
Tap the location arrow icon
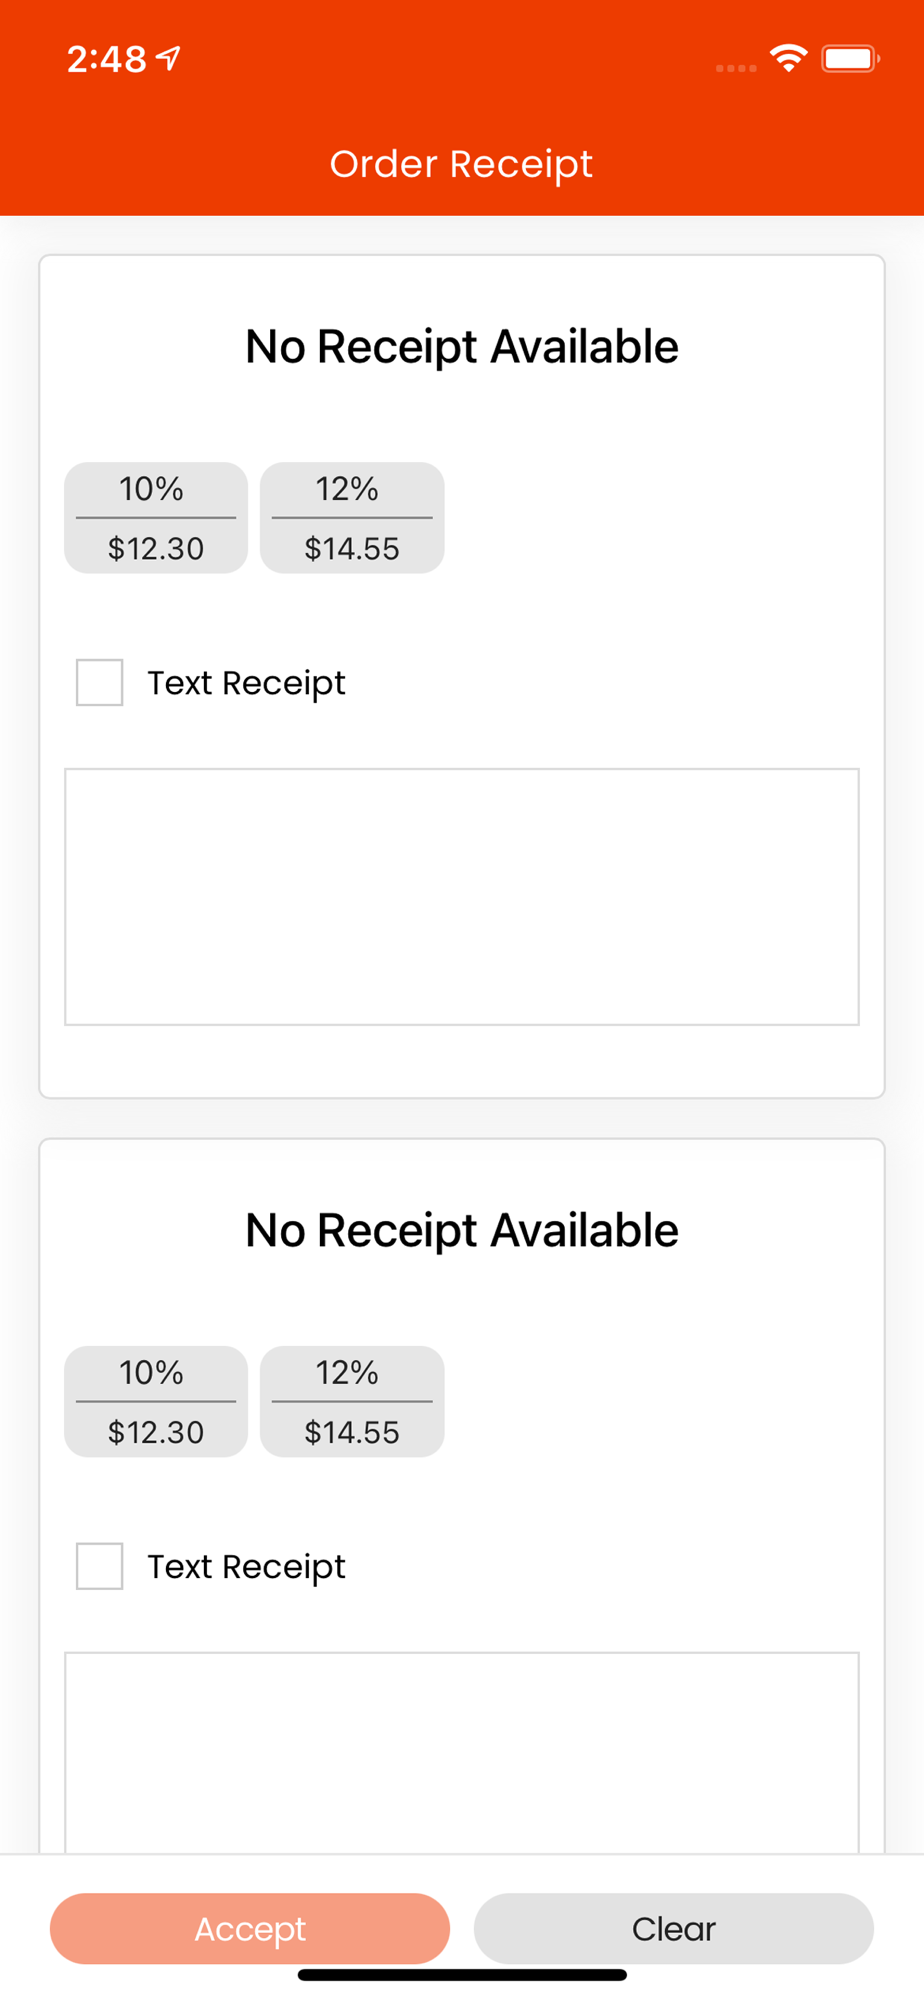pos(170,59)
